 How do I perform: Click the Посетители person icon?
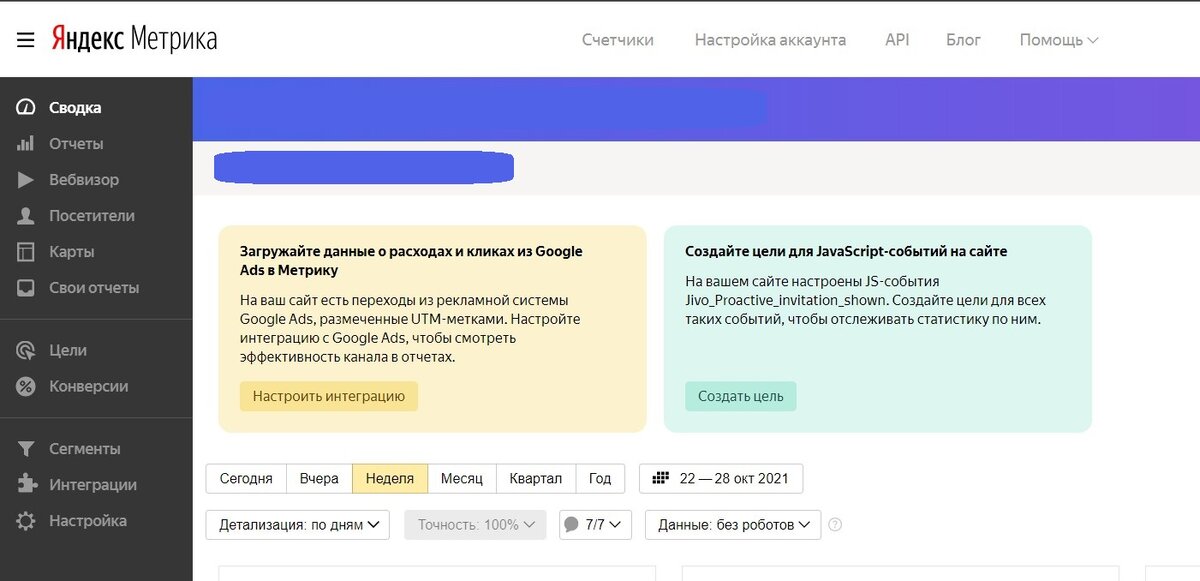coord(26,216)
